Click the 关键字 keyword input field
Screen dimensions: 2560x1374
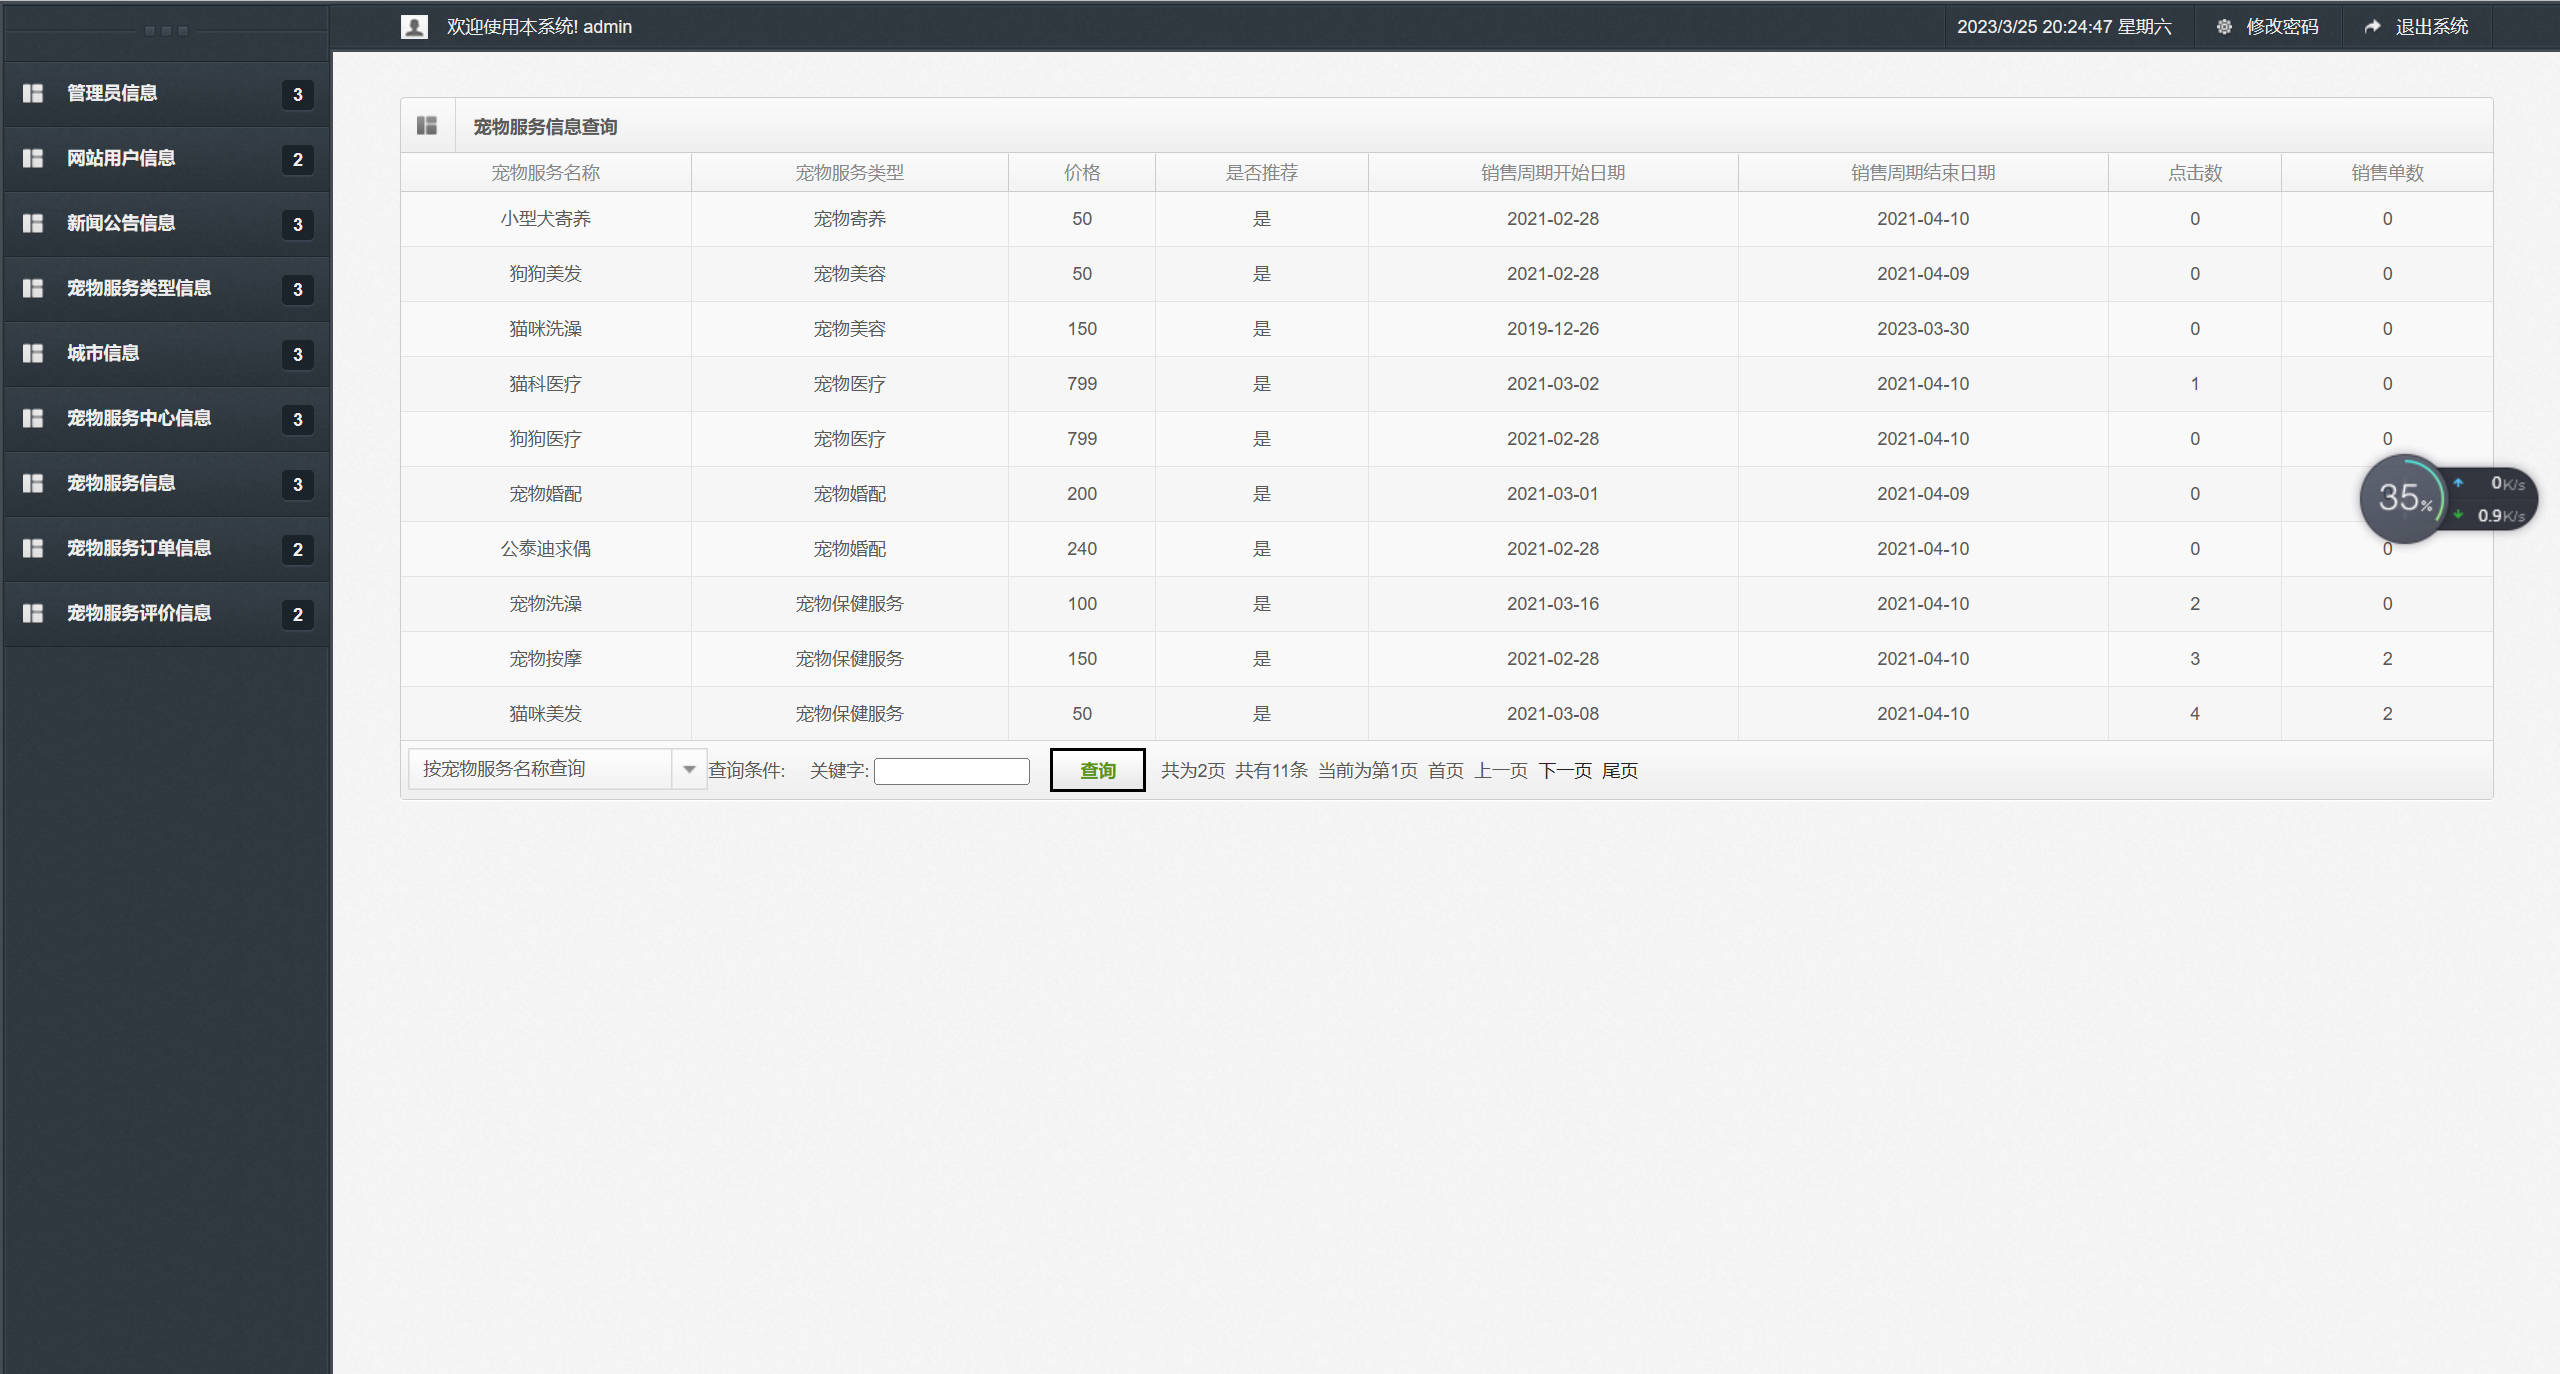[x=951, y=771]
